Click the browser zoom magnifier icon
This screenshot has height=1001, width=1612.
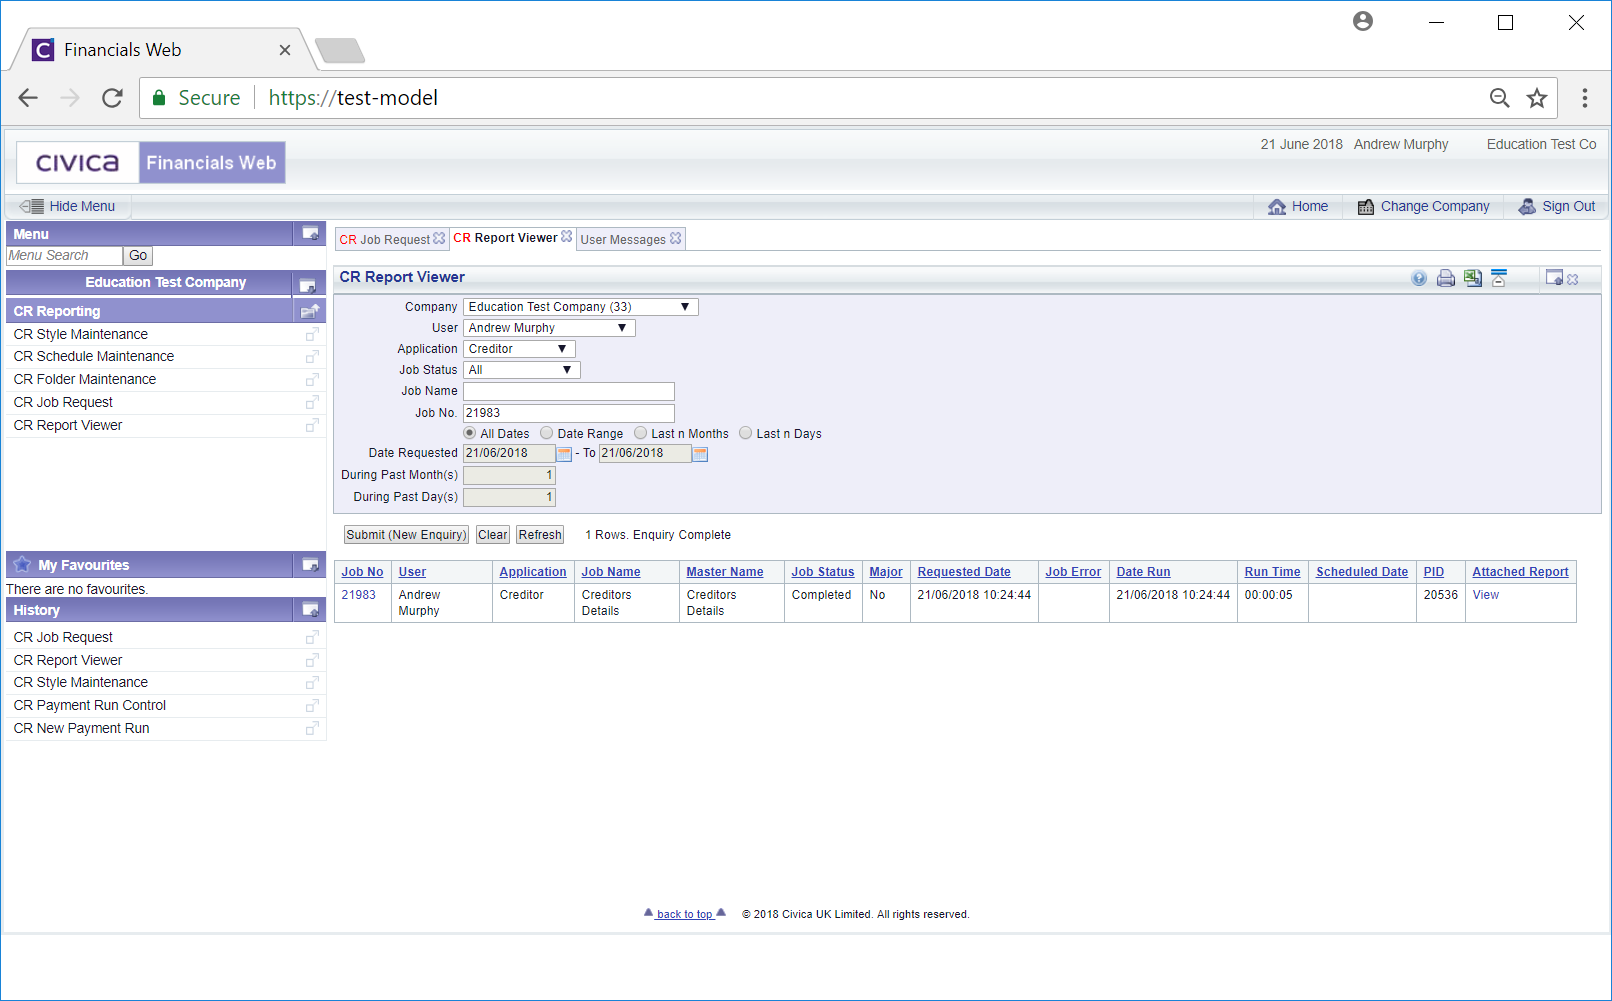tap(1499, 98)
